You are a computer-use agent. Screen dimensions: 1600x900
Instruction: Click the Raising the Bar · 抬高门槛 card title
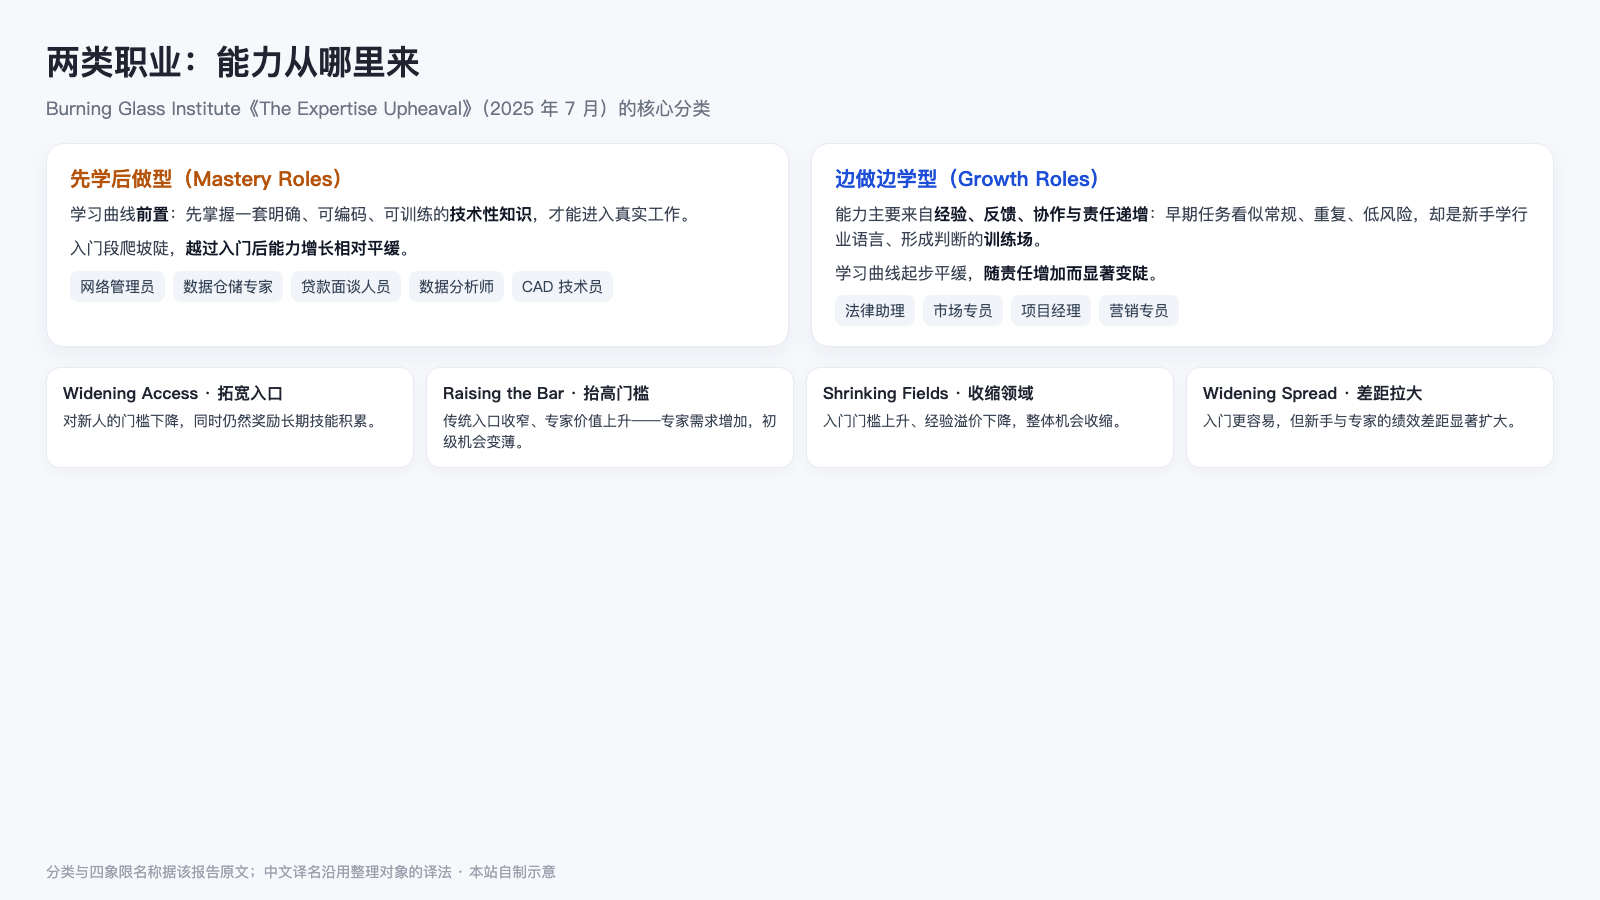[546, 394]
